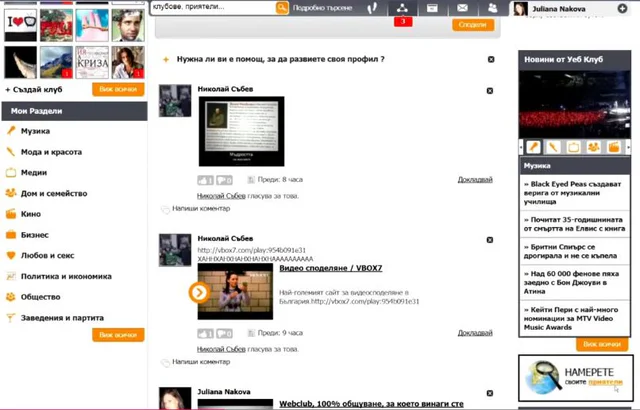Select the Music microphone tab in news widget
Viewport: 640px width, 410px height.
pyautogui.click(x=533, y=147)
